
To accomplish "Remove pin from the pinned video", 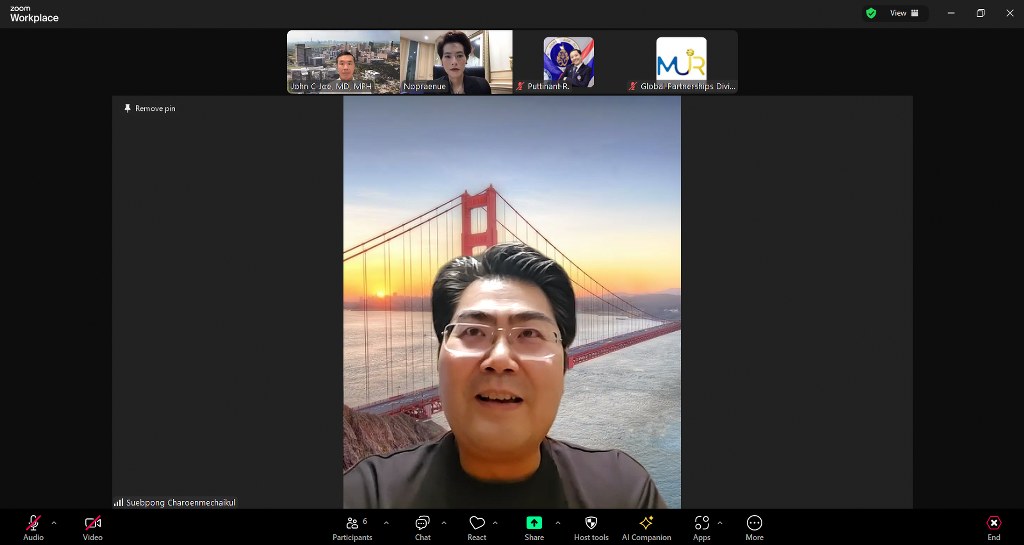I will 149,108.
